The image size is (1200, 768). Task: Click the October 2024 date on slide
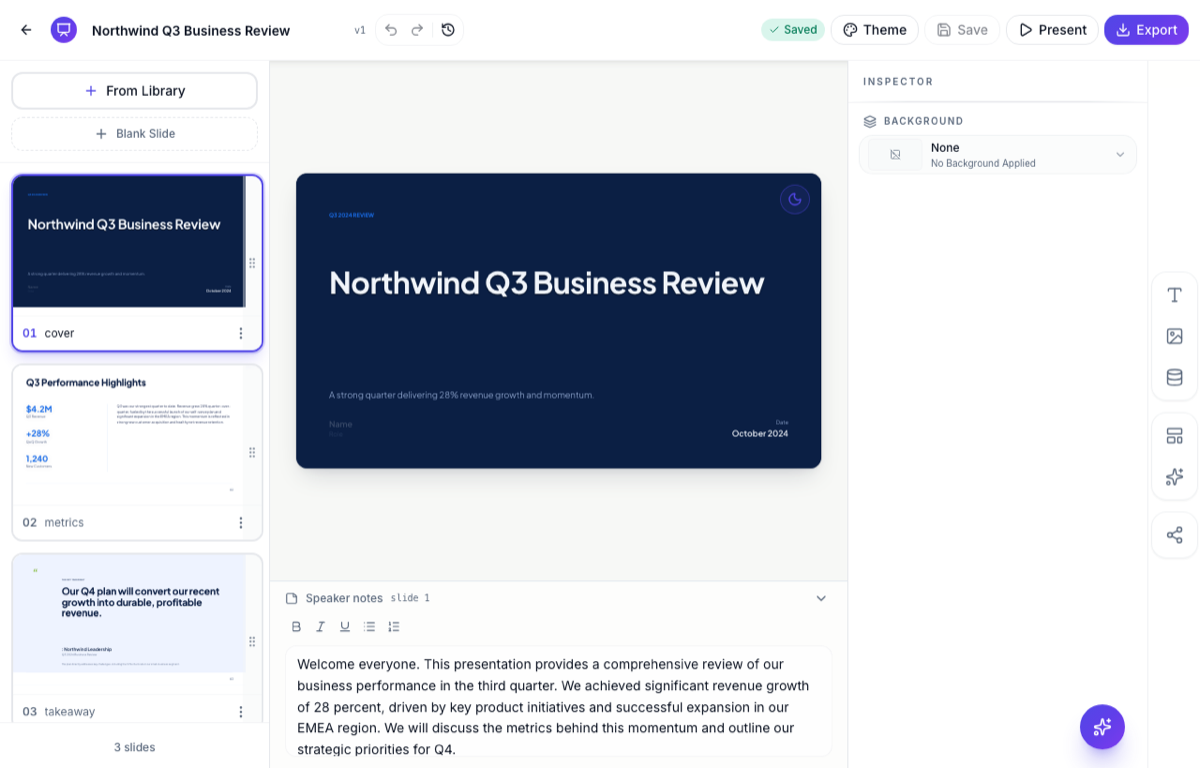[x=760, y=433]
